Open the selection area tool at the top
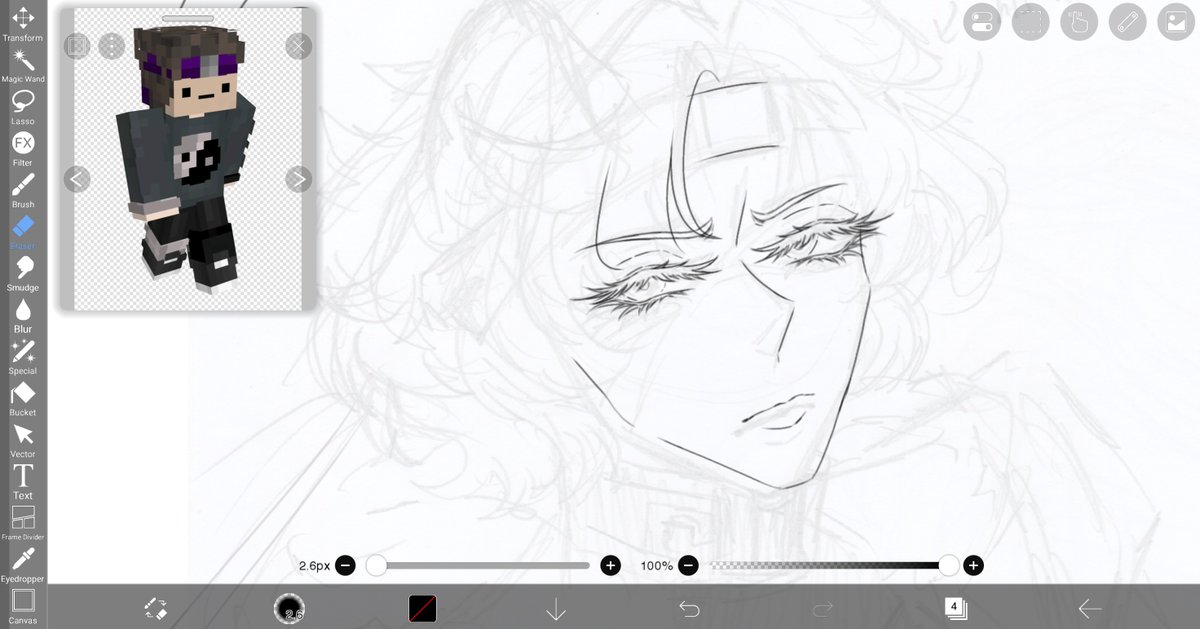1200x629 pixels. pos(1030,22)
